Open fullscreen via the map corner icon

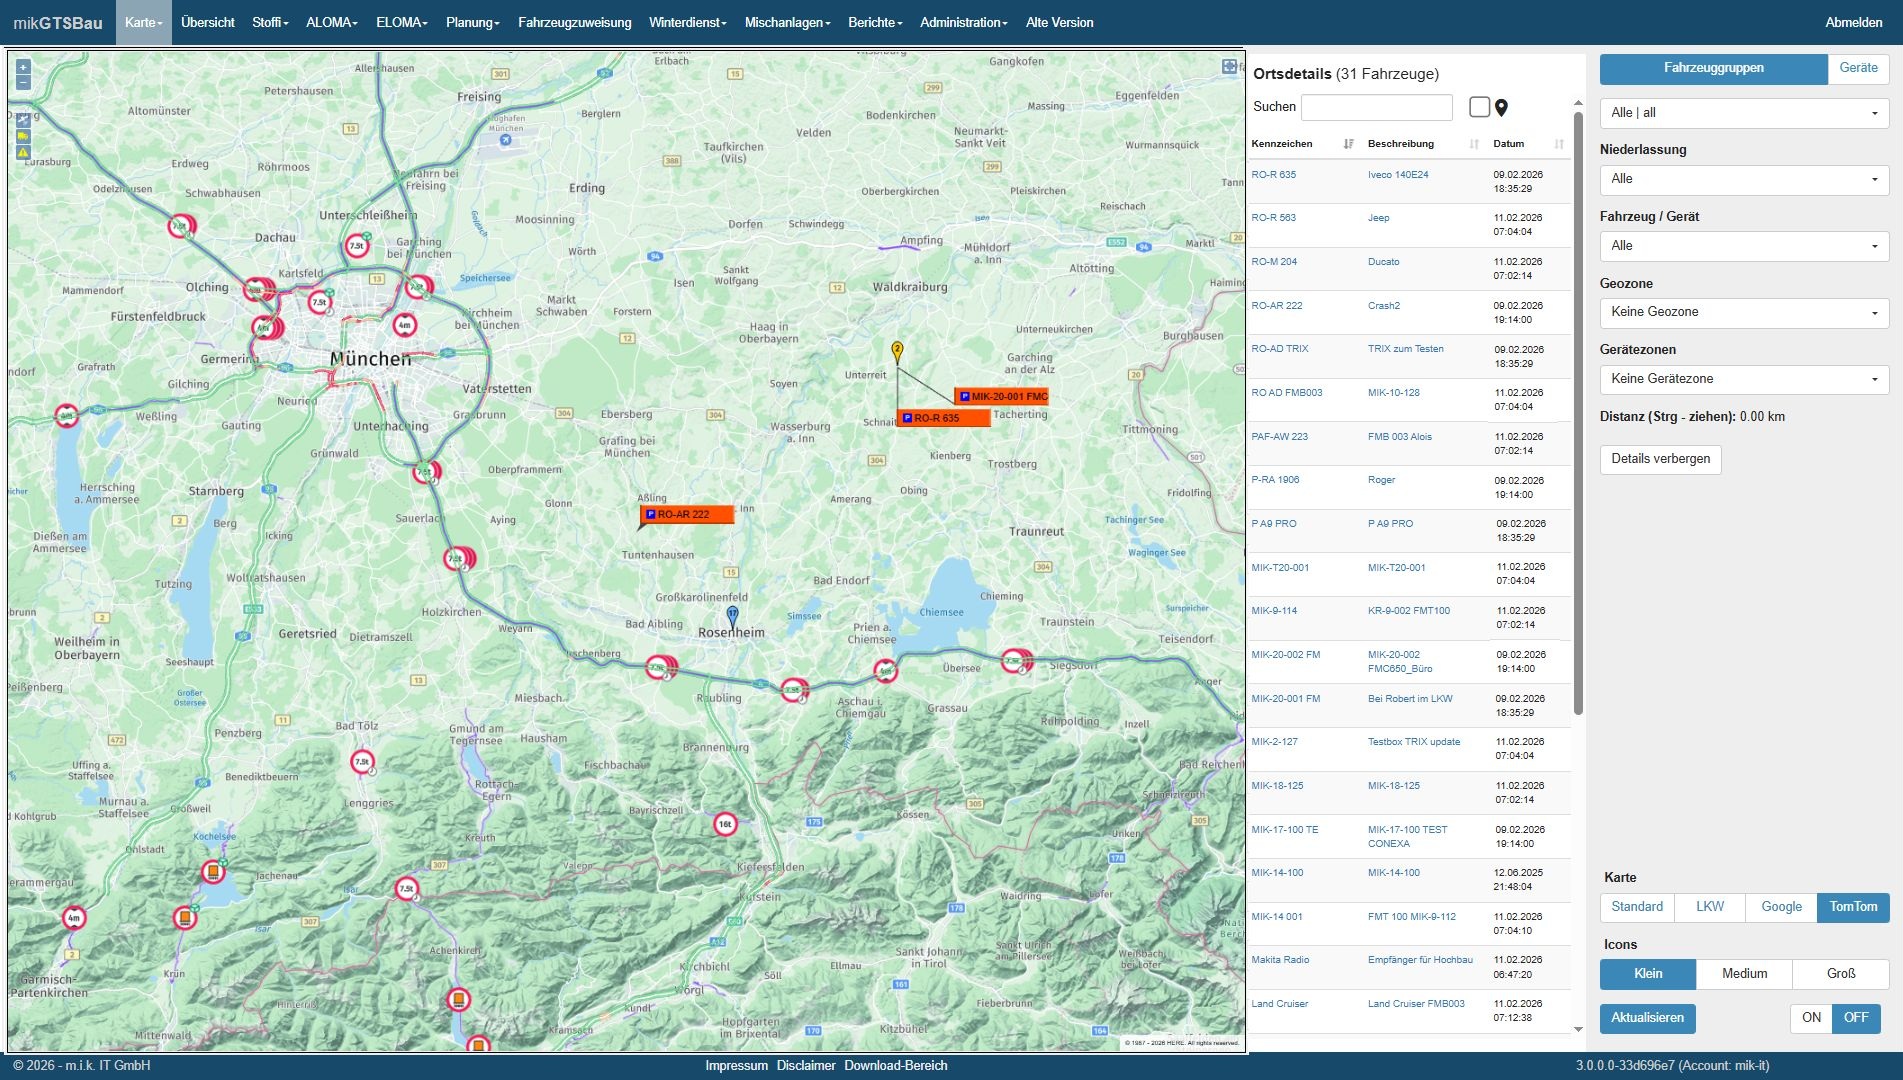point(1229,67)
